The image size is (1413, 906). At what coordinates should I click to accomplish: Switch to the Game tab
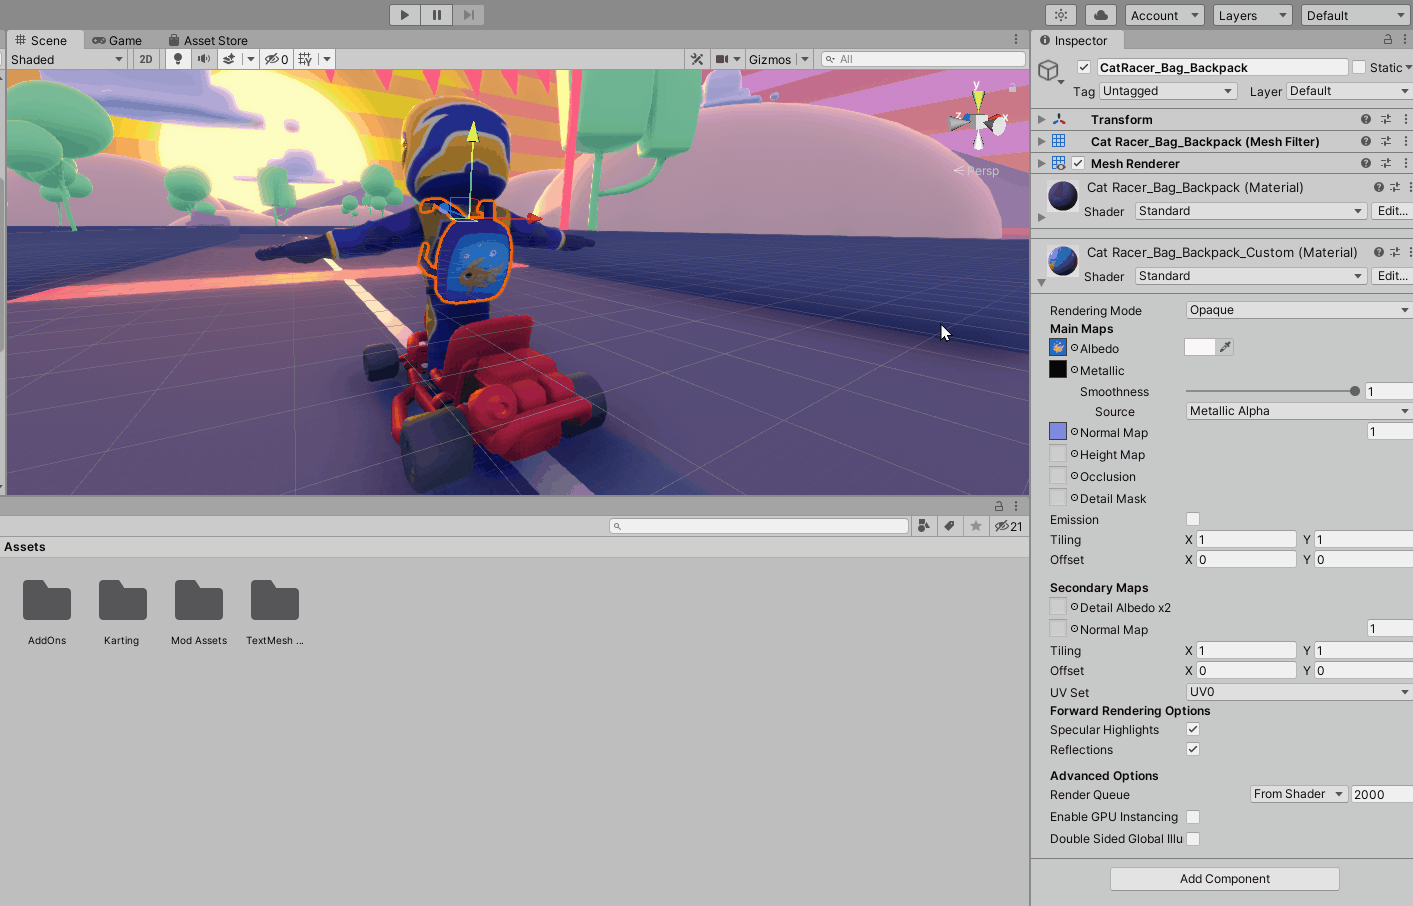click(117, 40)
